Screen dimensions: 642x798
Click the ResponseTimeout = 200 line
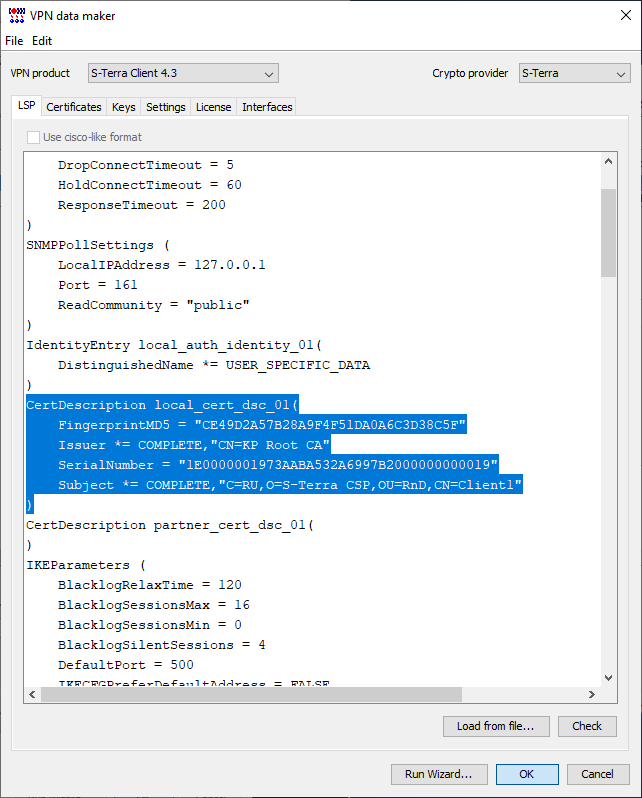(x=142, y=205)
